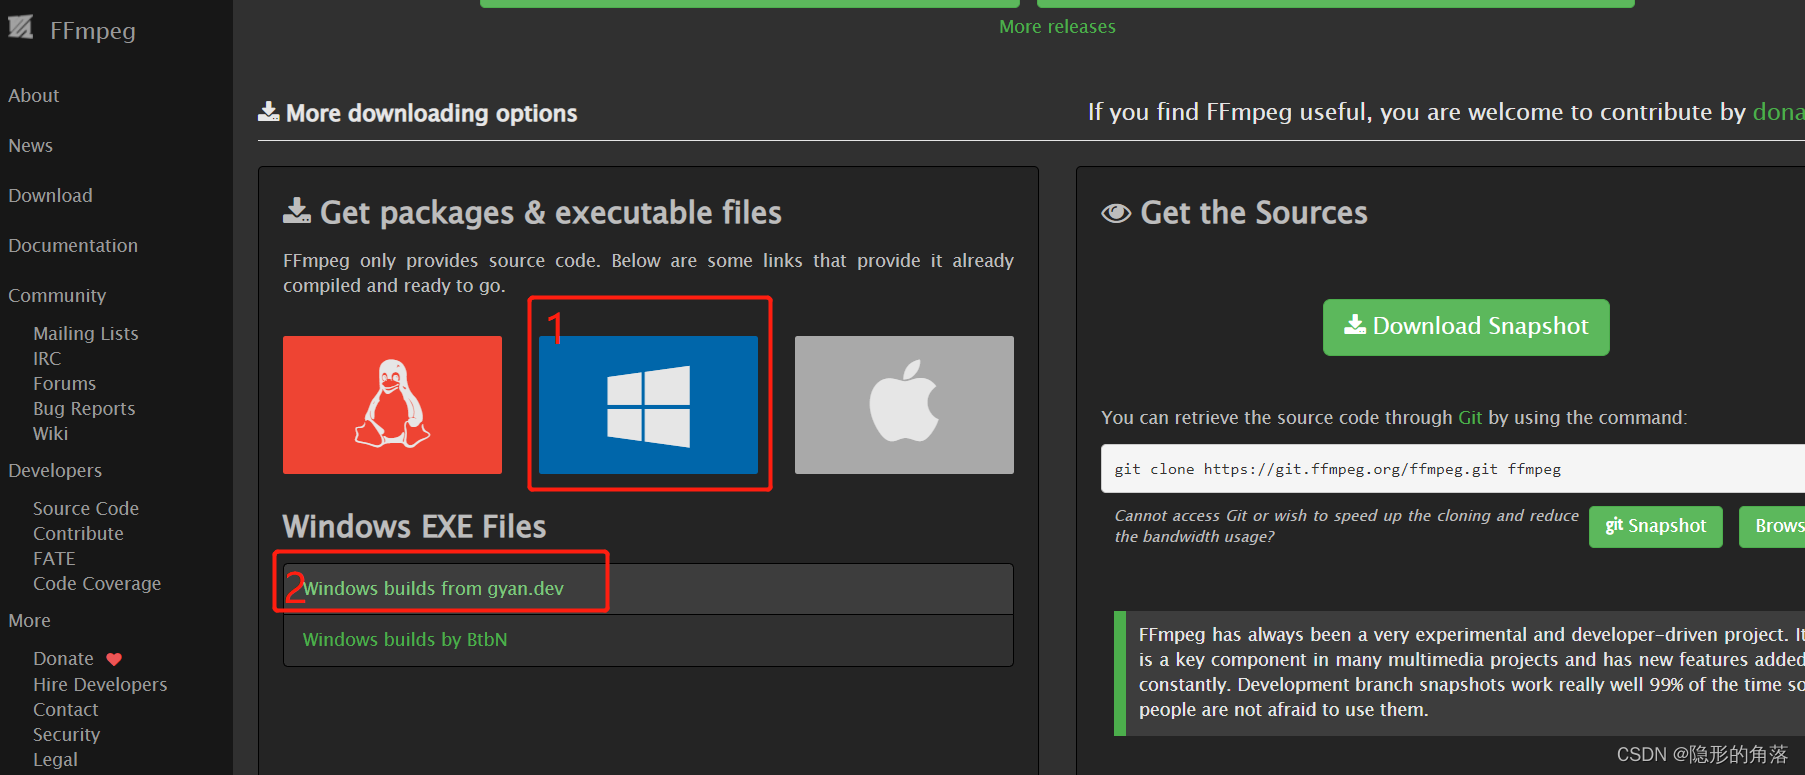Open the Legal link
The width and height of the screenshot is (1805, 775).
(55, 759)
